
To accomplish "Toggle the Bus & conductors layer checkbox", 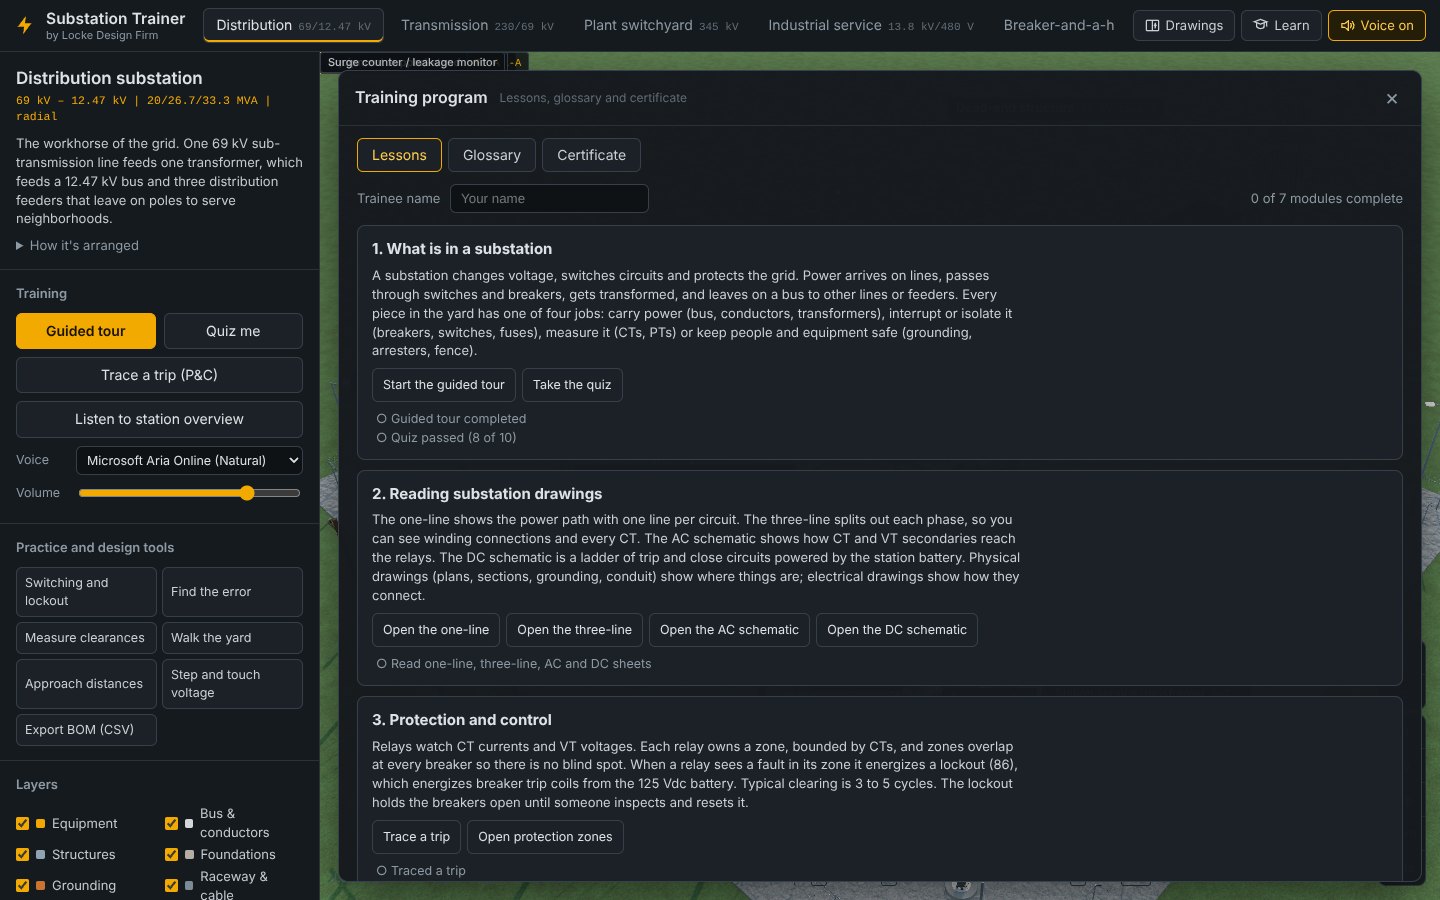I will 171,824.
